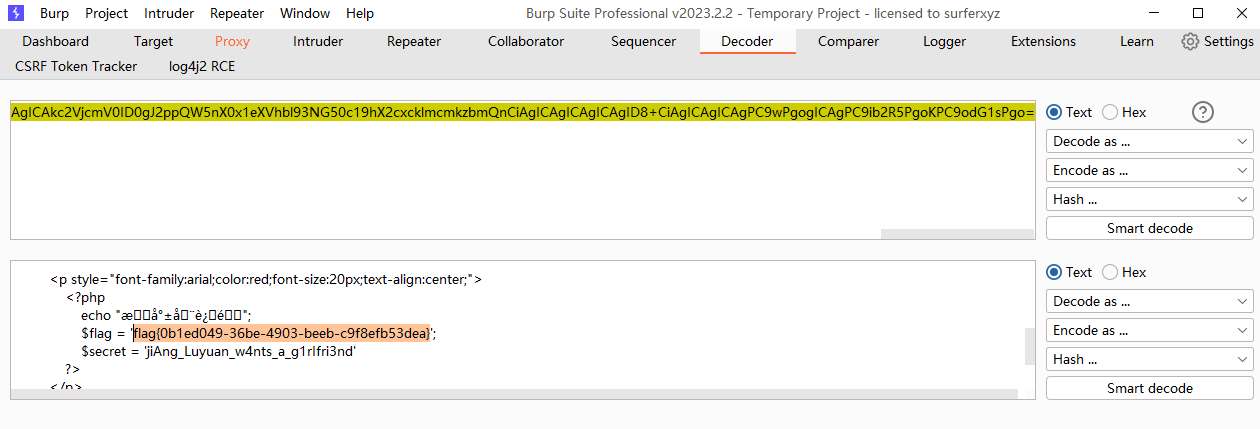Switch to the Dashboard tab
The image size is (1260, 429).
point(55,41)
